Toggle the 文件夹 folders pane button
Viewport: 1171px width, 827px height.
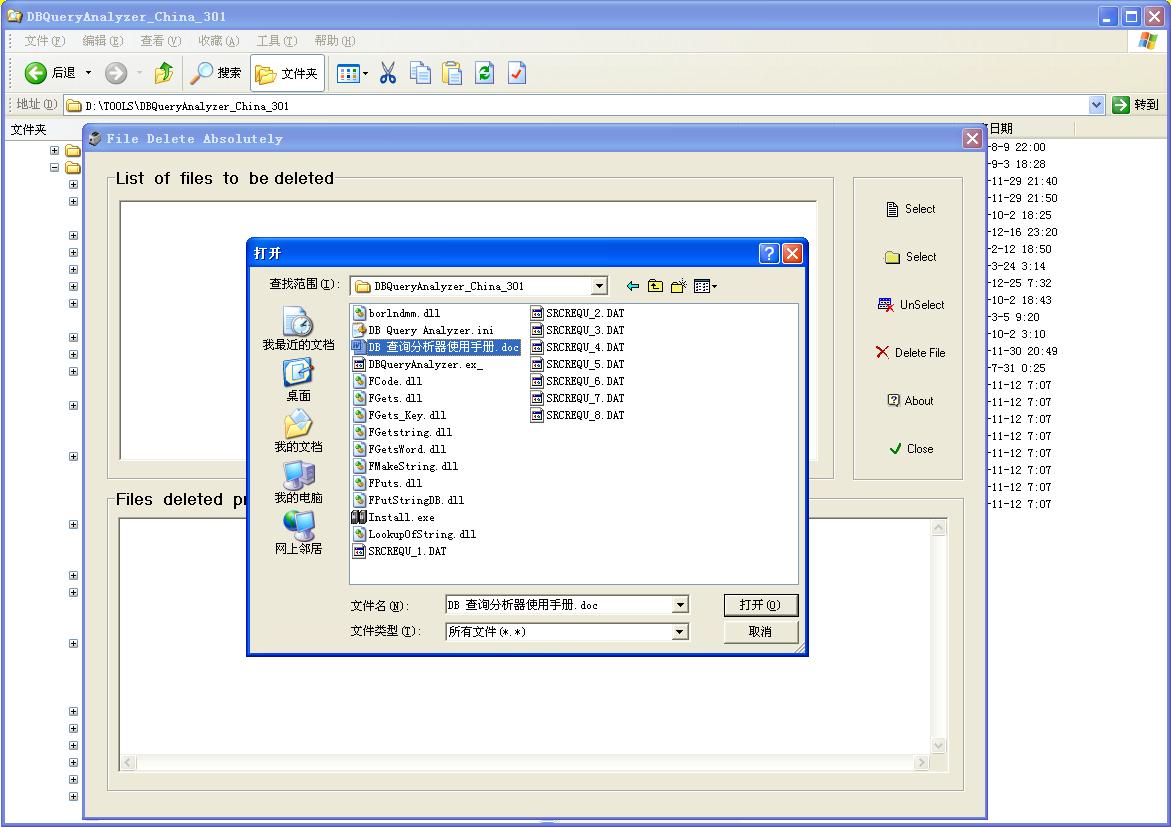[x=287, y=72]
